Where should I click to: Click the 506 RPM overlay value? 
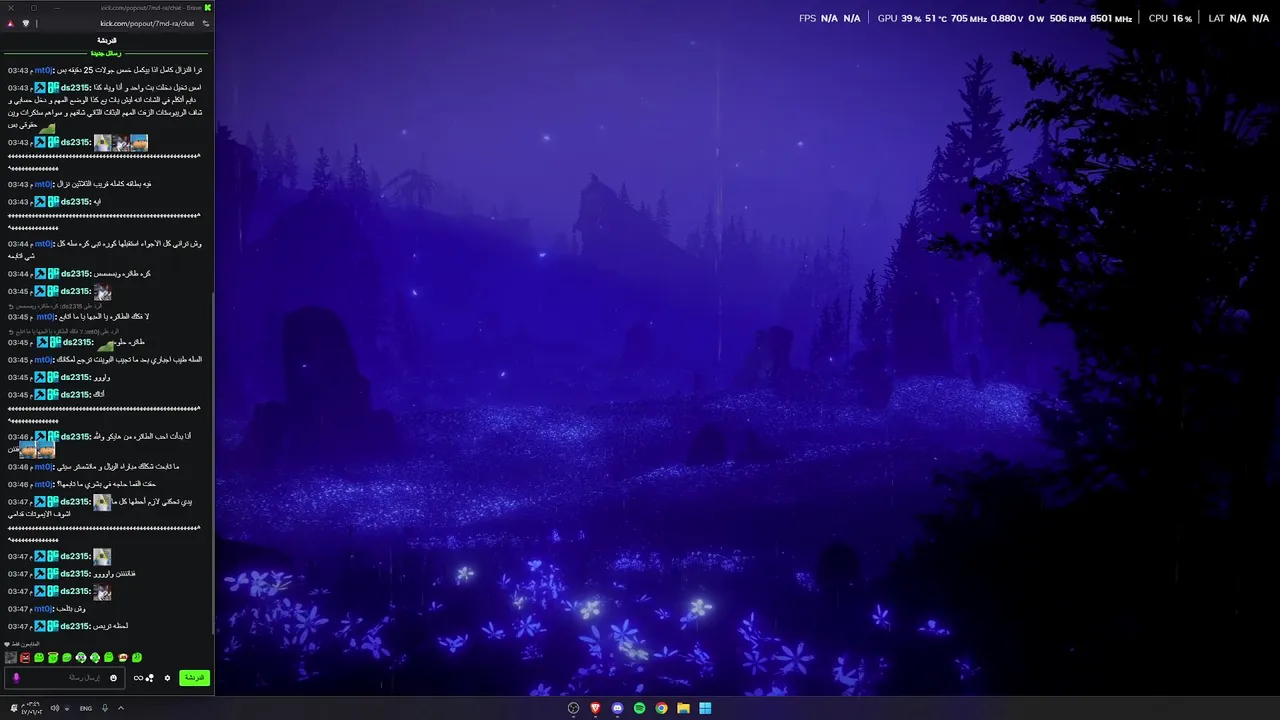(x=1068, y=19)
